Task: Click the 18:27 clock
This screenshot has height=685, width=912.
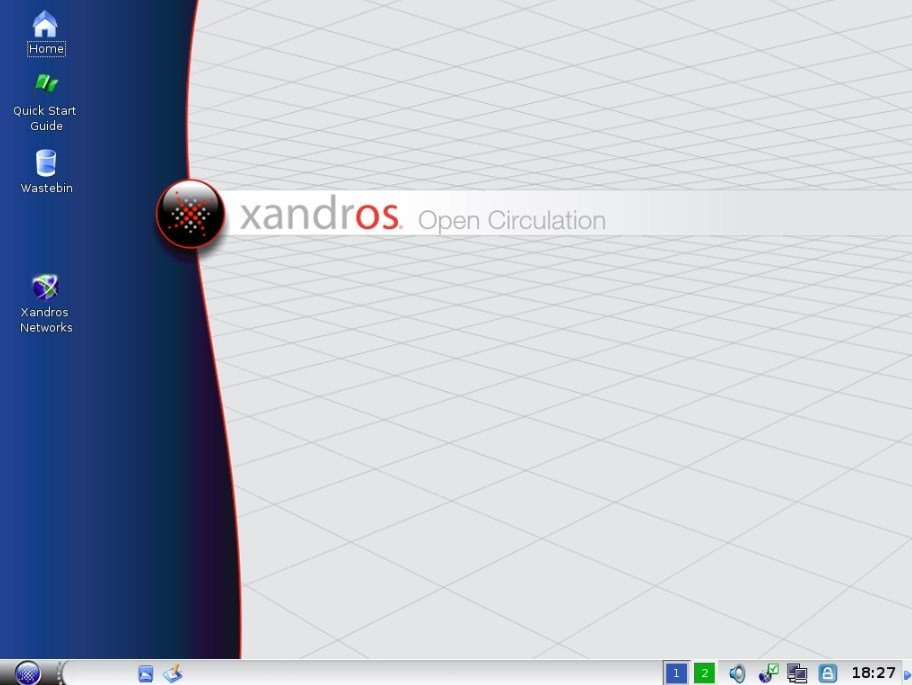Action: [873, 673]
